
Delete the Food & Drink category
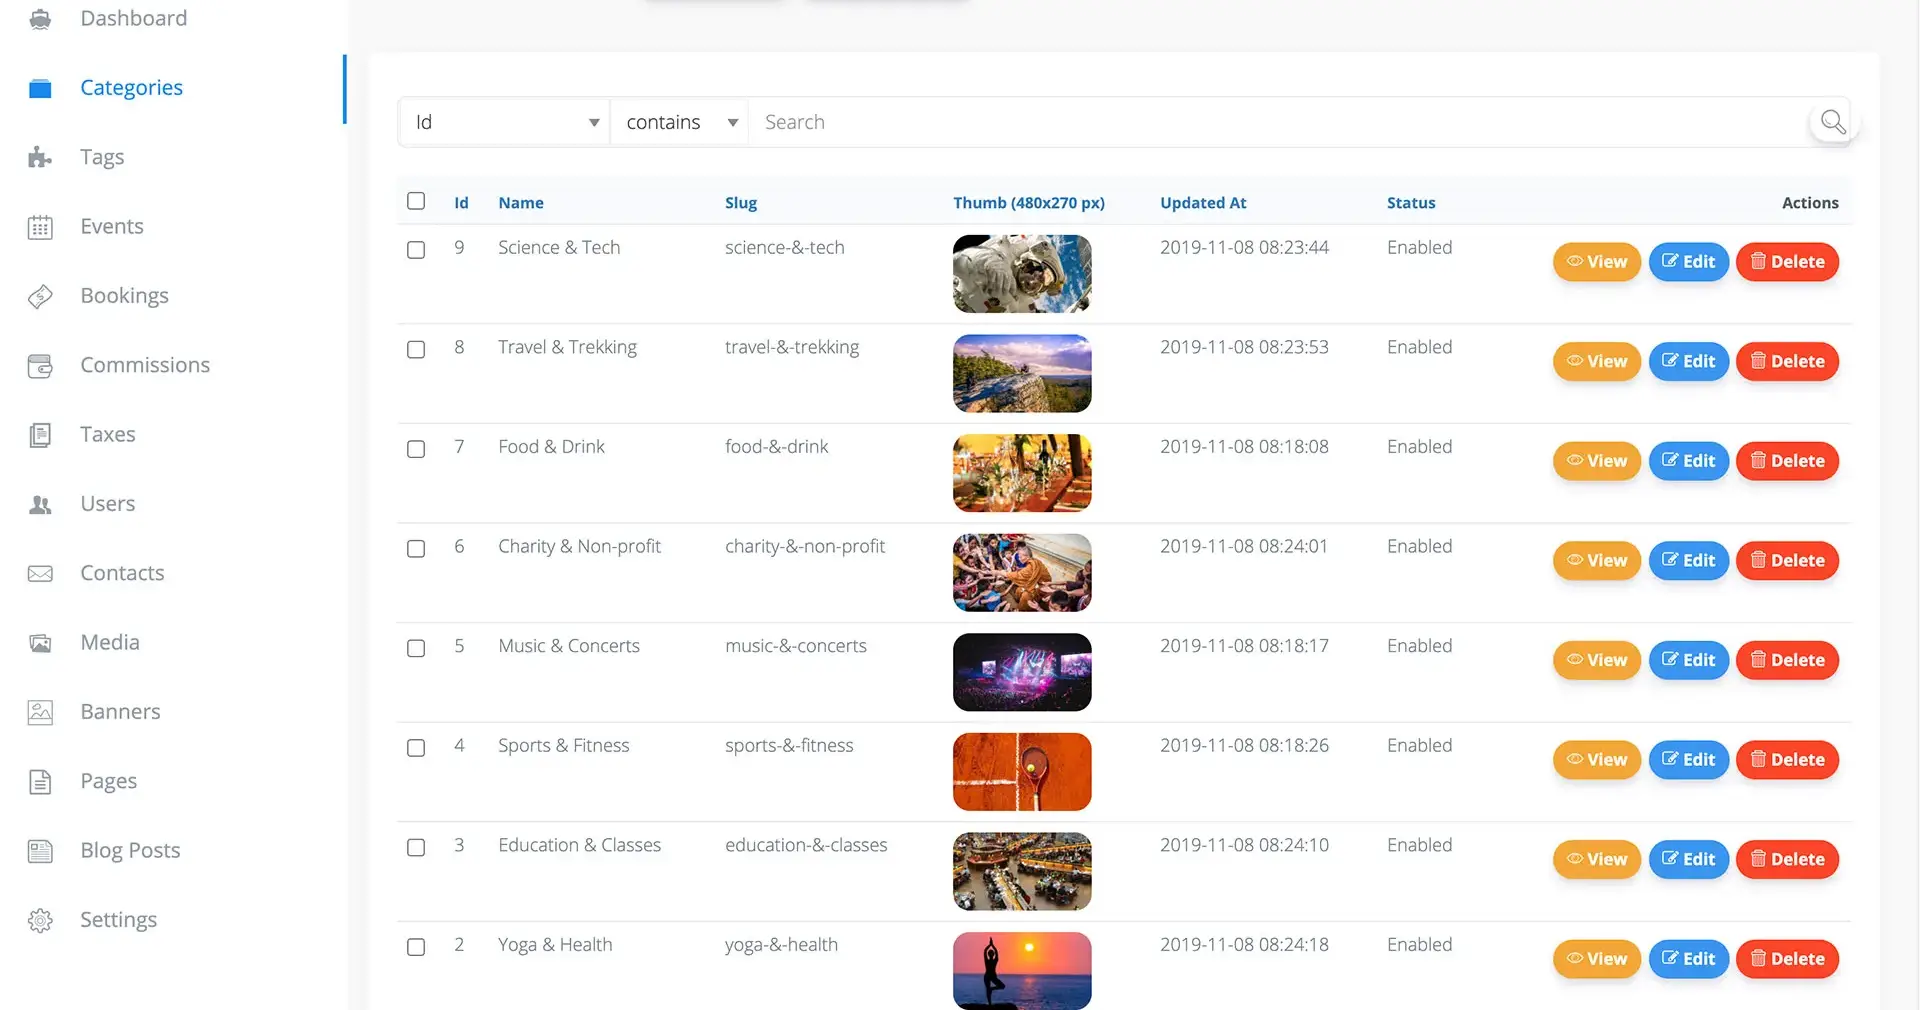coord(1787,461)
